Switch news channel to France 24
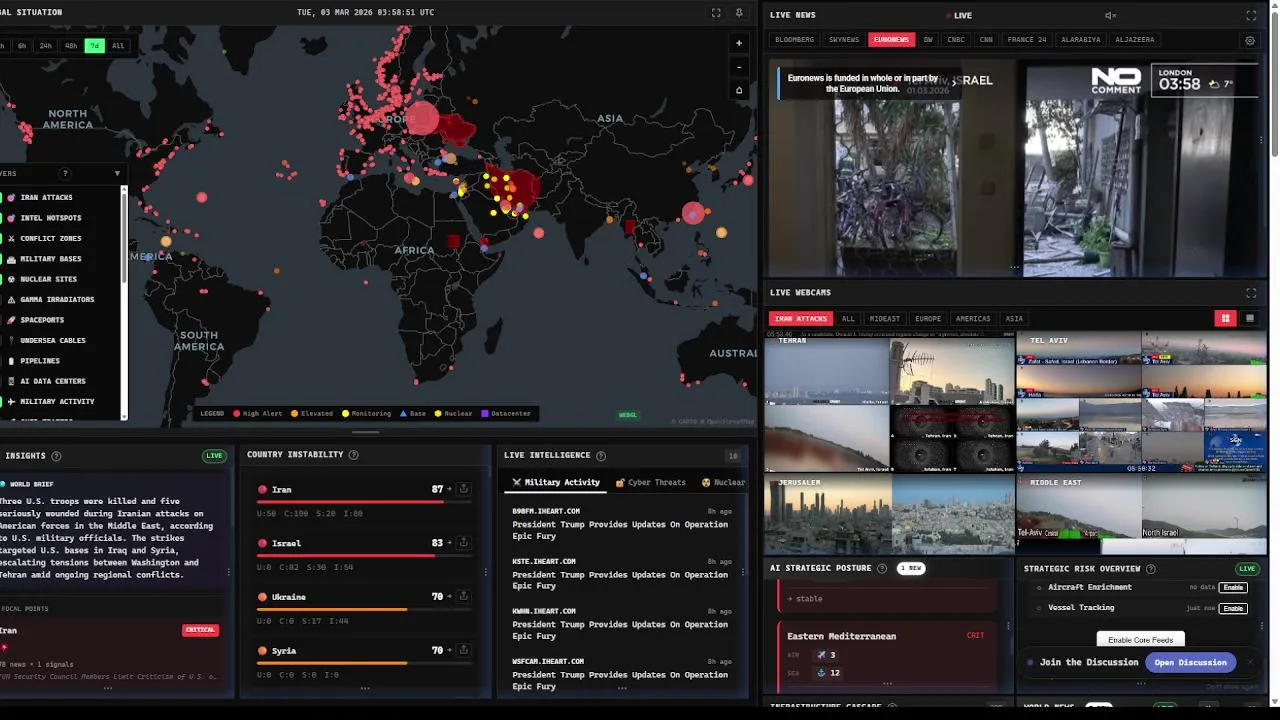 pyautogui.click(x=1027, y=40)
